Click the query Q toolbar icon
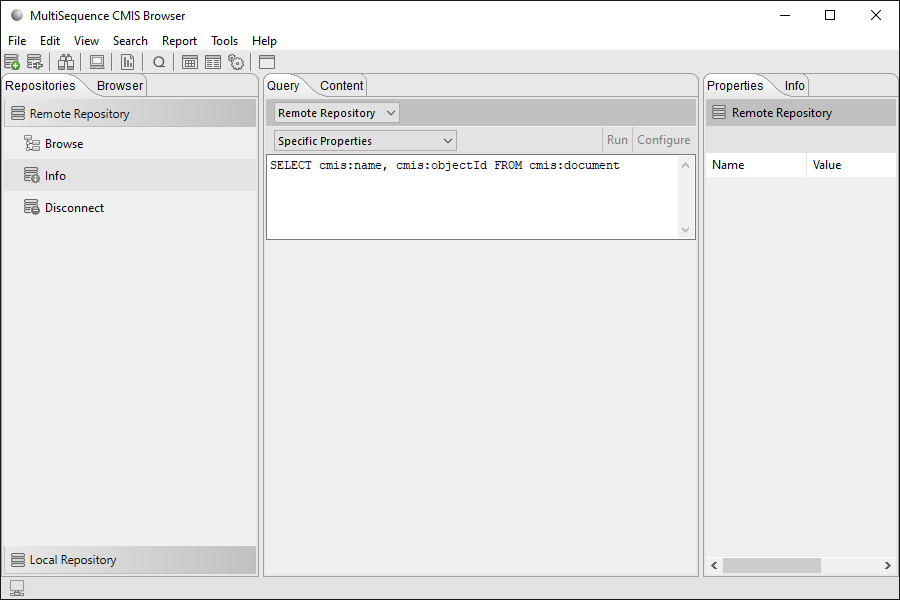This screenshot has height=600, width=900. (159, 61)
